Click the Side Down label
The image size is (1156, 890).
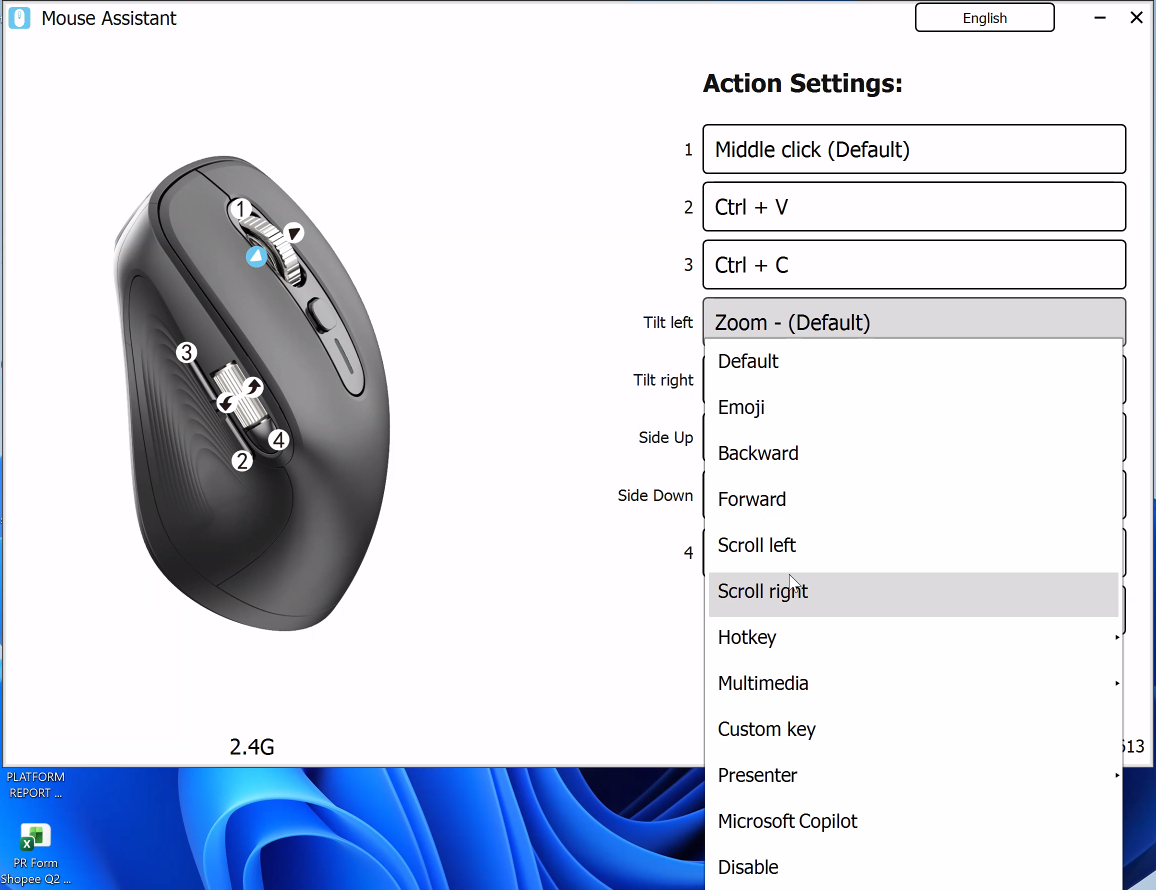tap(655, 496)
